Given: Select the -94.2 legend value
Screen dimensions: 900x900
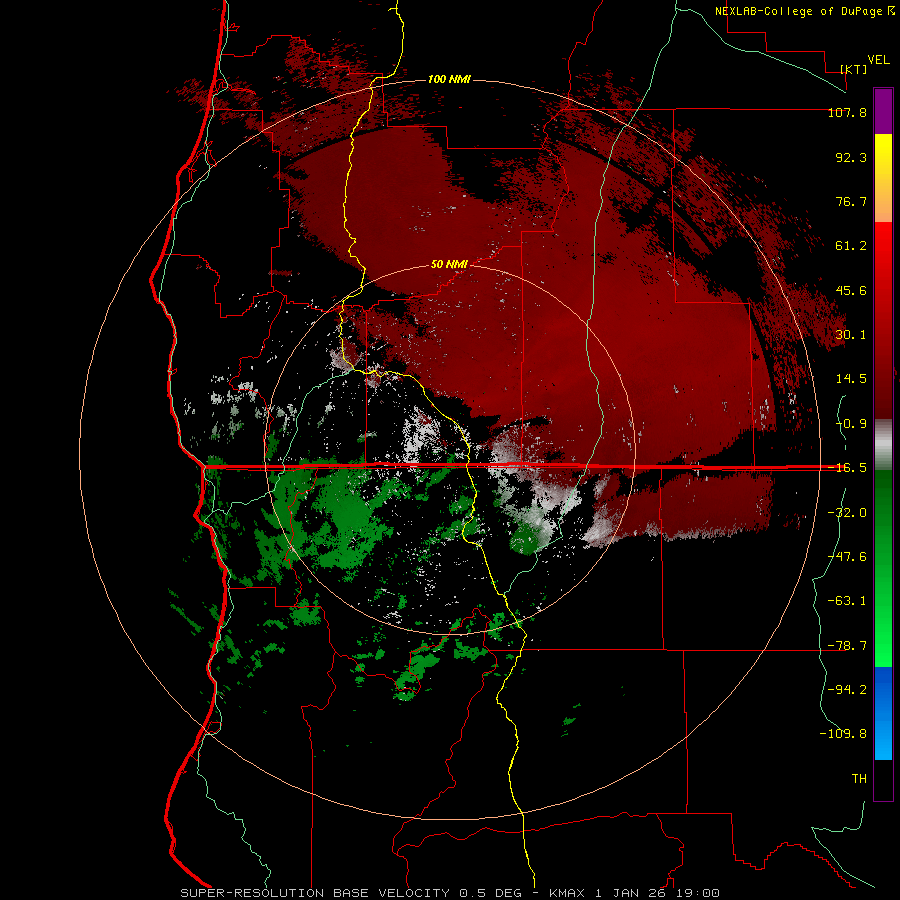Looking at the screenshot, I should tap(847, 690).
